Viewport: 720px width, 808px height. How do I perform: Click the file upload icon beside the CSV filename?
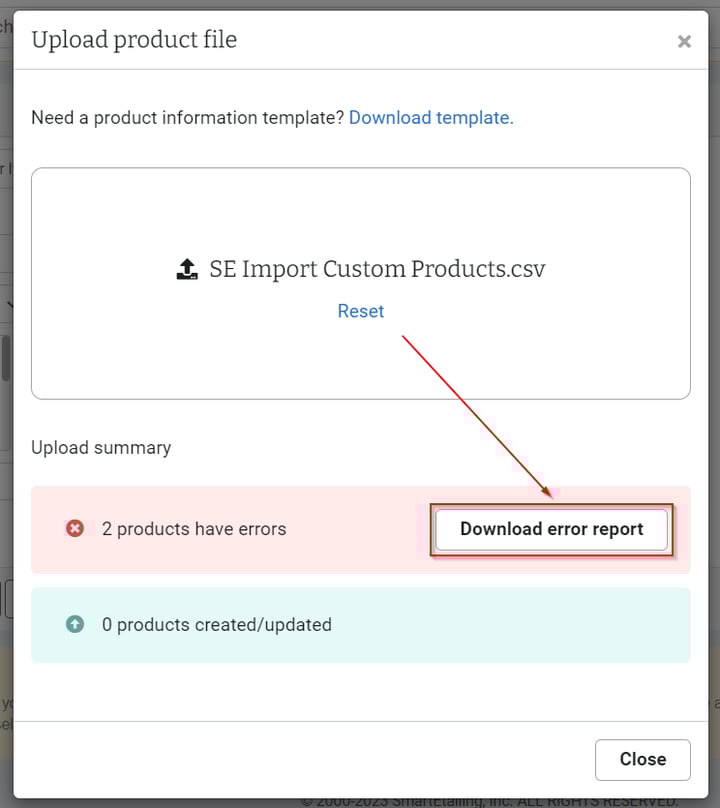[187, 268]
